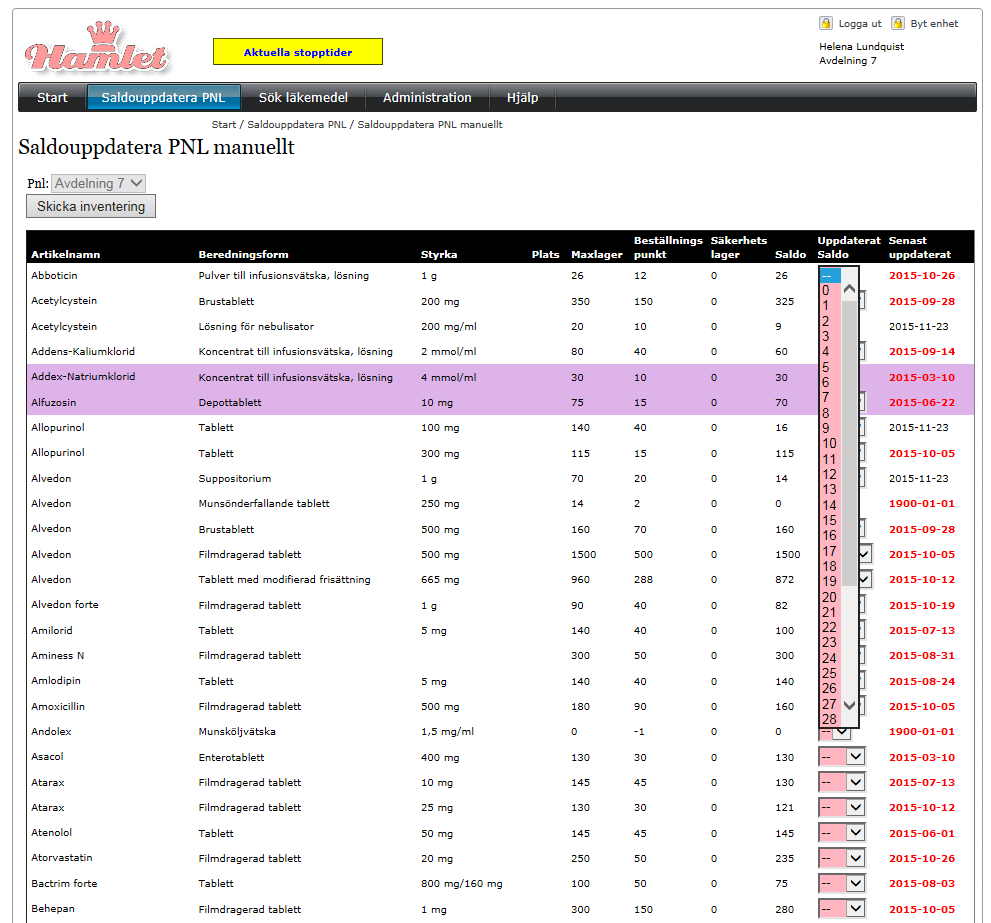Click Senast uppdaterat column header
The width and height of the screenshot is (991, 923).
920,247
